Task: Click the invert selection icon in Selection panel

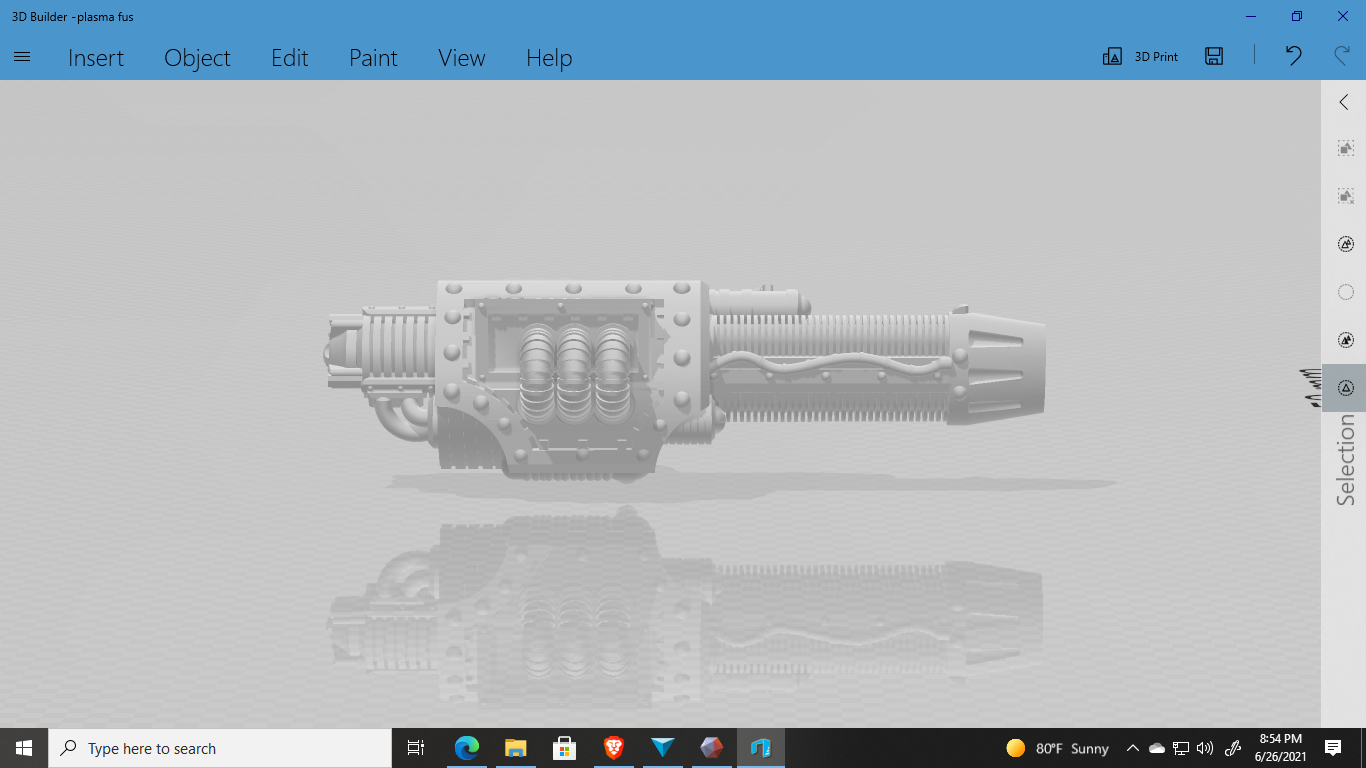Action: pyautogui.click(x=1346, y=340)
